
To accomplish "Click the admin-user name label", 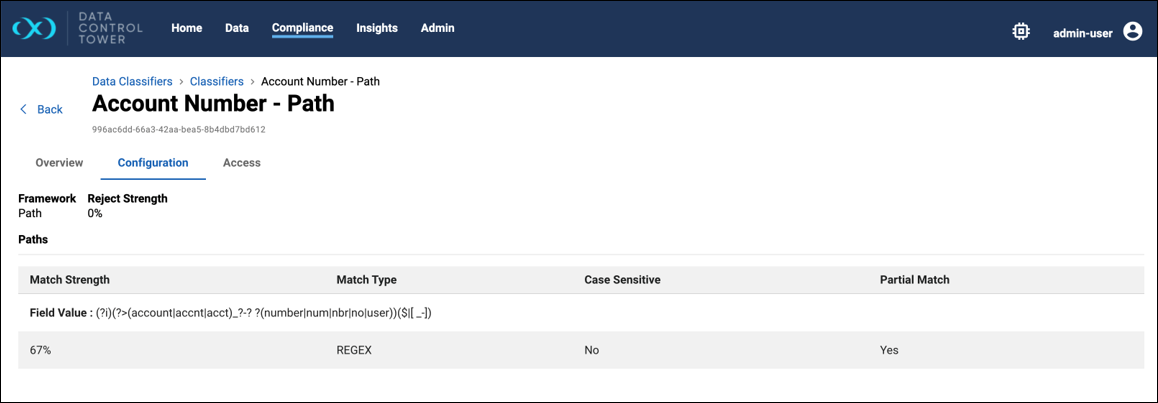I will point(1082,33).
